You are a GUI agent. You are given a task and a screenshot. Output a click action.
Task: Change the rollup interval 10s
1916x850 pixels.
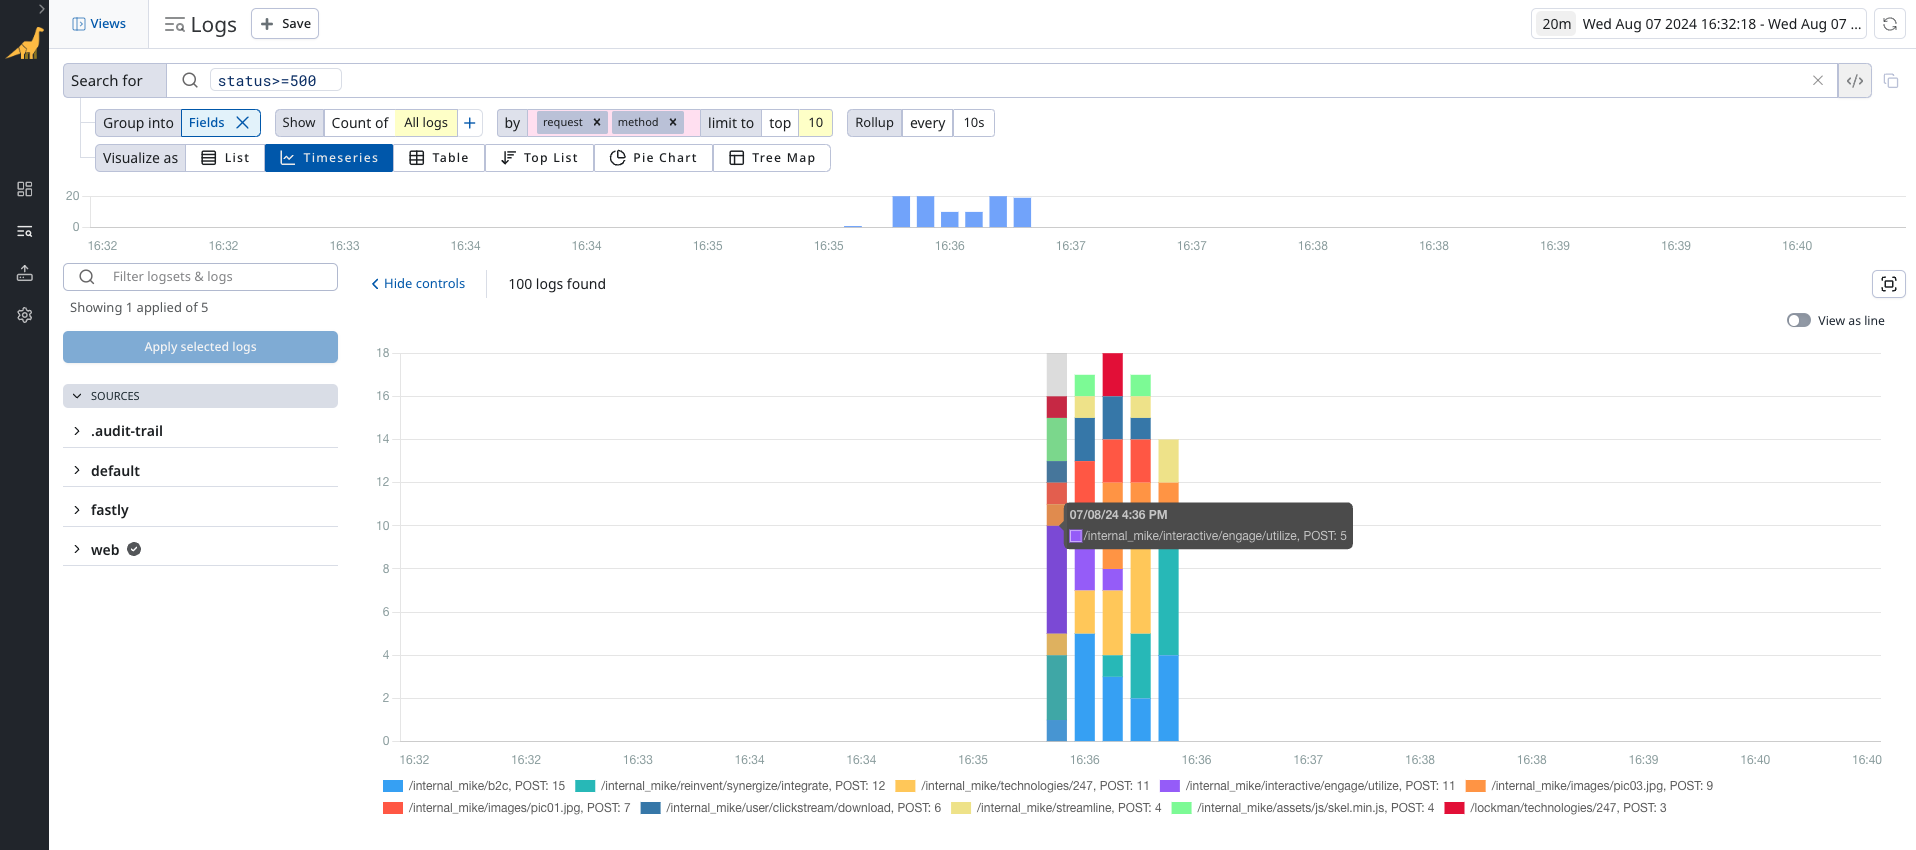click(974, 123)
